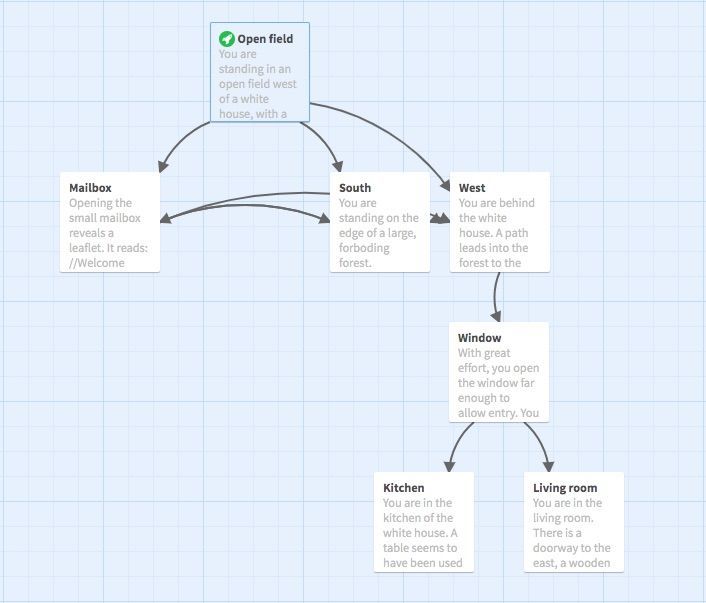Image resolution: width=706 pixels, height=603 pixels.
Task: Click arrowhead entering South from Open field
Action: click(x=338, y=165)
